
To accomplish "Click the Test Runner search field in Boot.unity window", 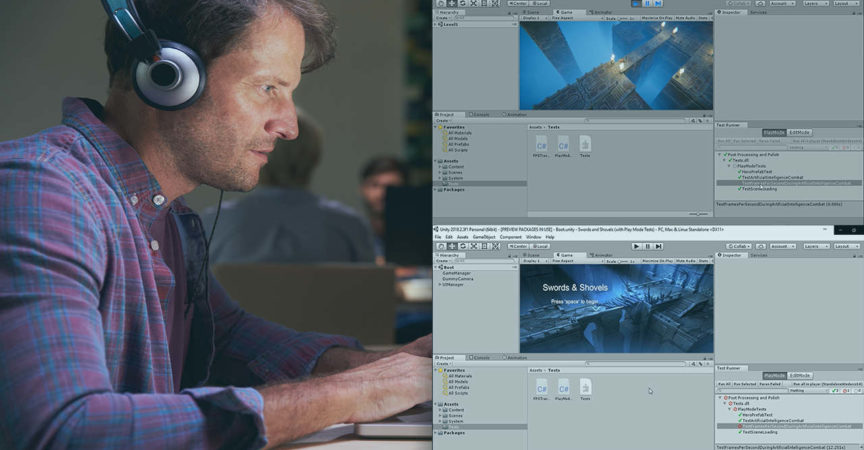I will [752, 391].
